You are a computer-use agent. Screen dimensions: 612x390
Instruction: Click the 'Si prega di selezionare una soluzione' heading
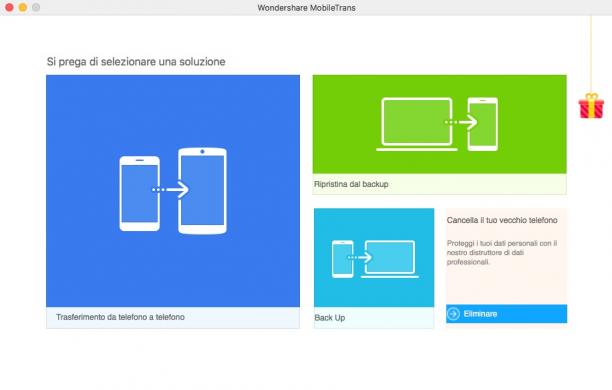pos(136,62)
